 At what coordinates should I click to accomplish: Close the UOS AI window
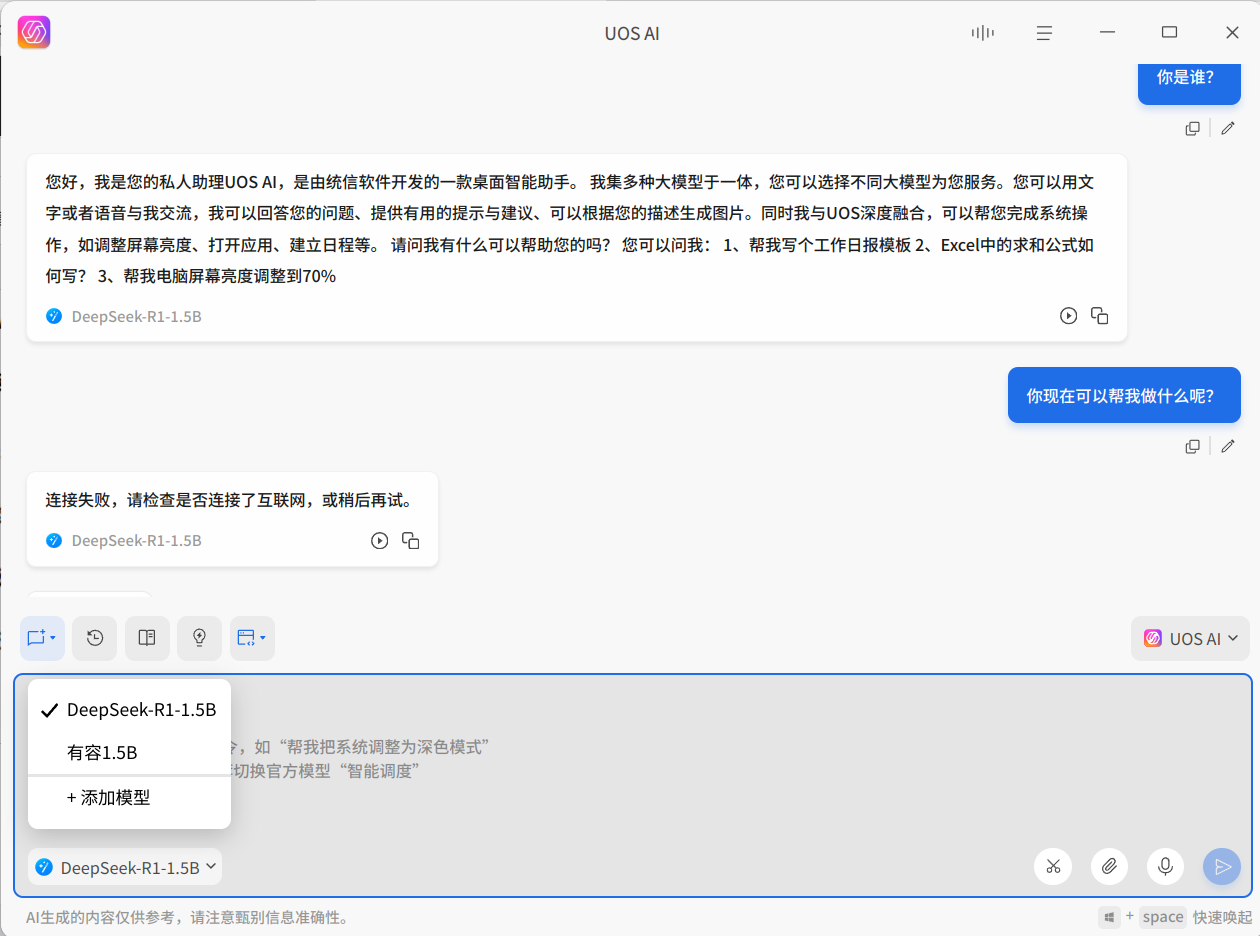click(1232, 33)
